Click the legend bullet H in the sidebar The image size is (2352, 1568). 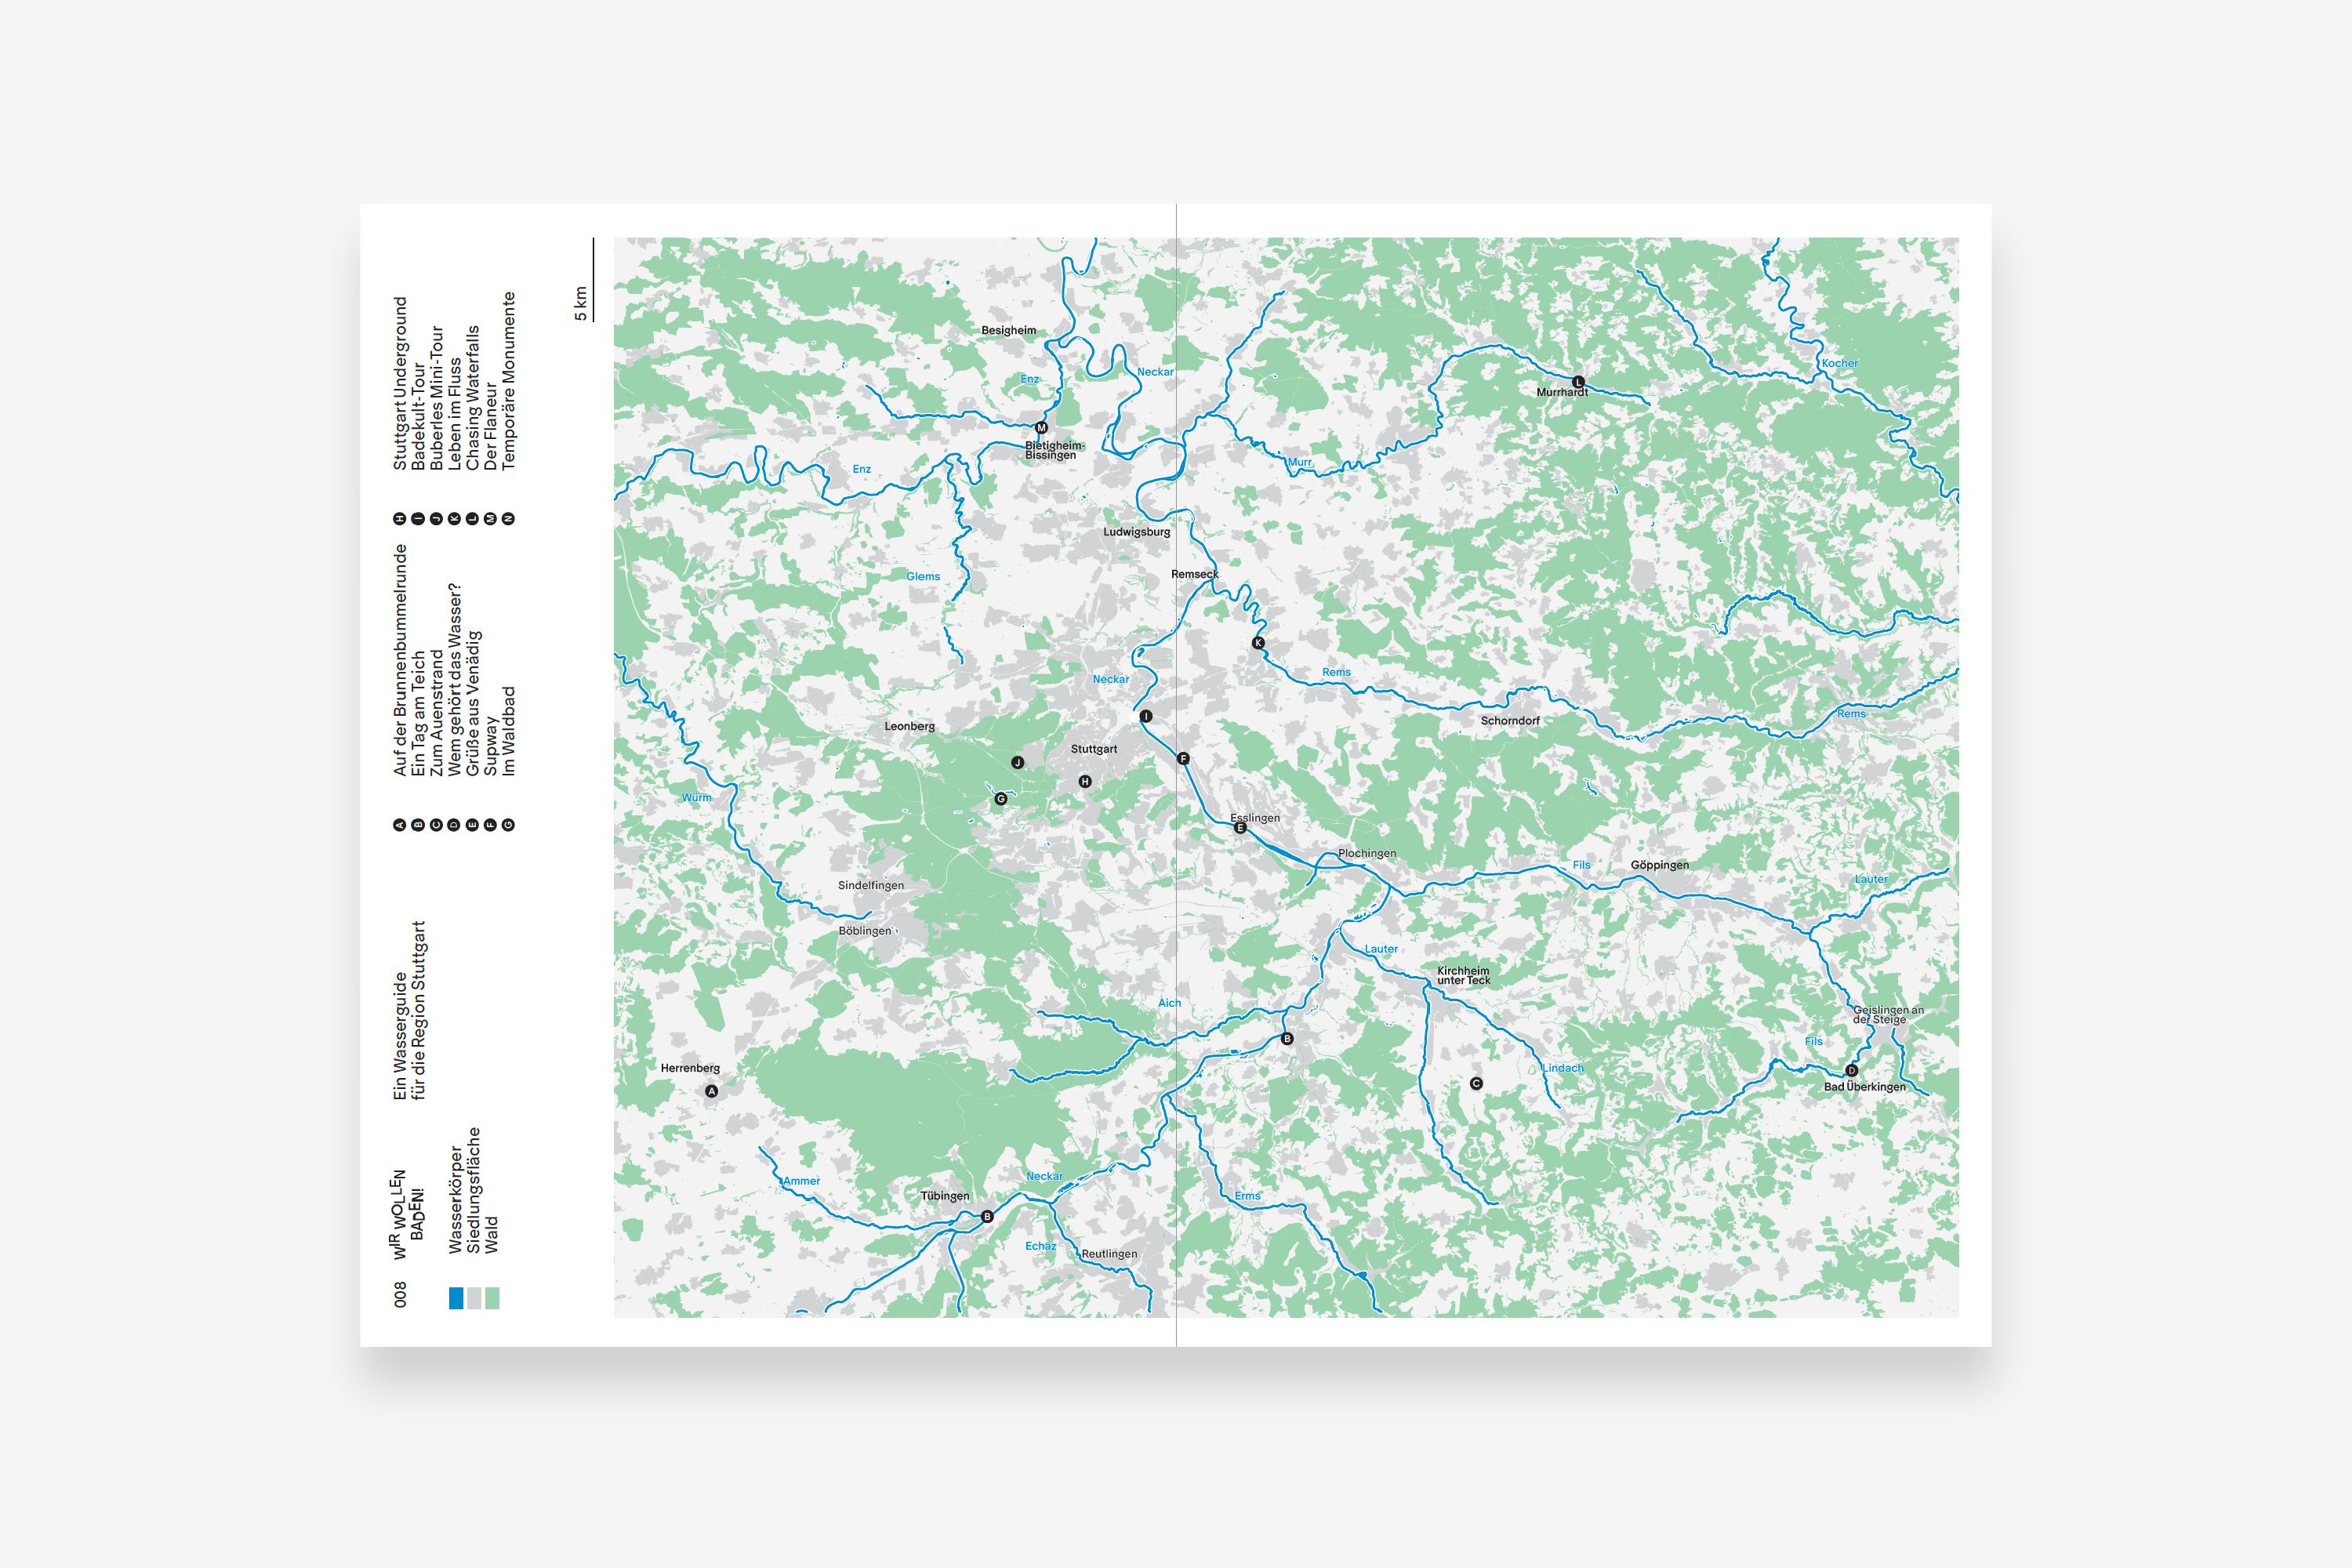click(400, 519)
